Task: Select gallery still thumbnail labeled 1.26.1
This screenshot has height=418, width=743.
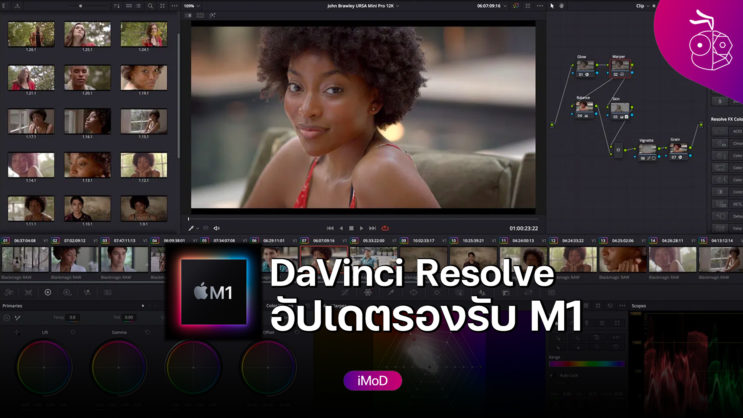Action: (x=31, y=35)
